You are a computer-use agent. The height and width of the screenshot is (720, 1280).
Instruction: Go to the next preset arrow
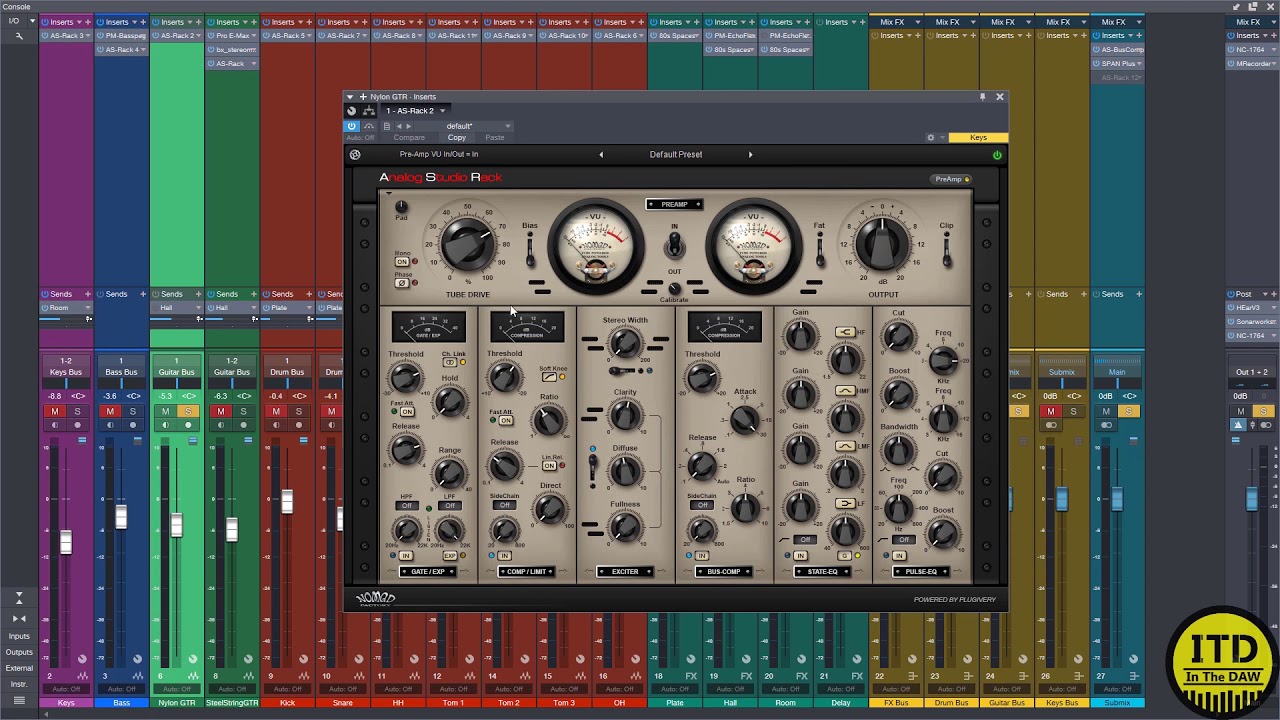pyautogui.click(x=750, y=155)
